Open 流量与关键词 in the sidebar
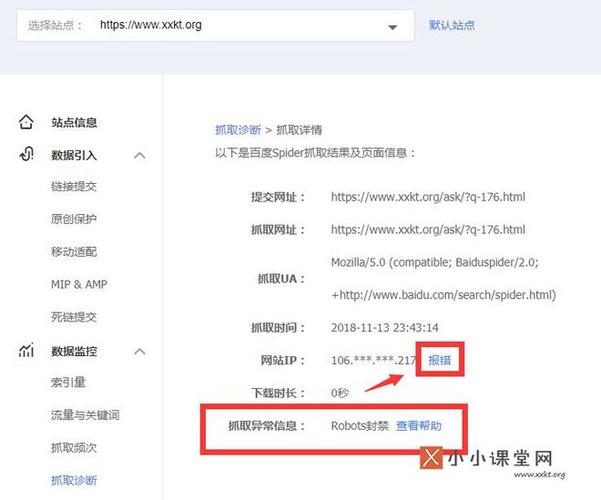The height and width of the screenshot is (500, 601). [x=85, y=415]
